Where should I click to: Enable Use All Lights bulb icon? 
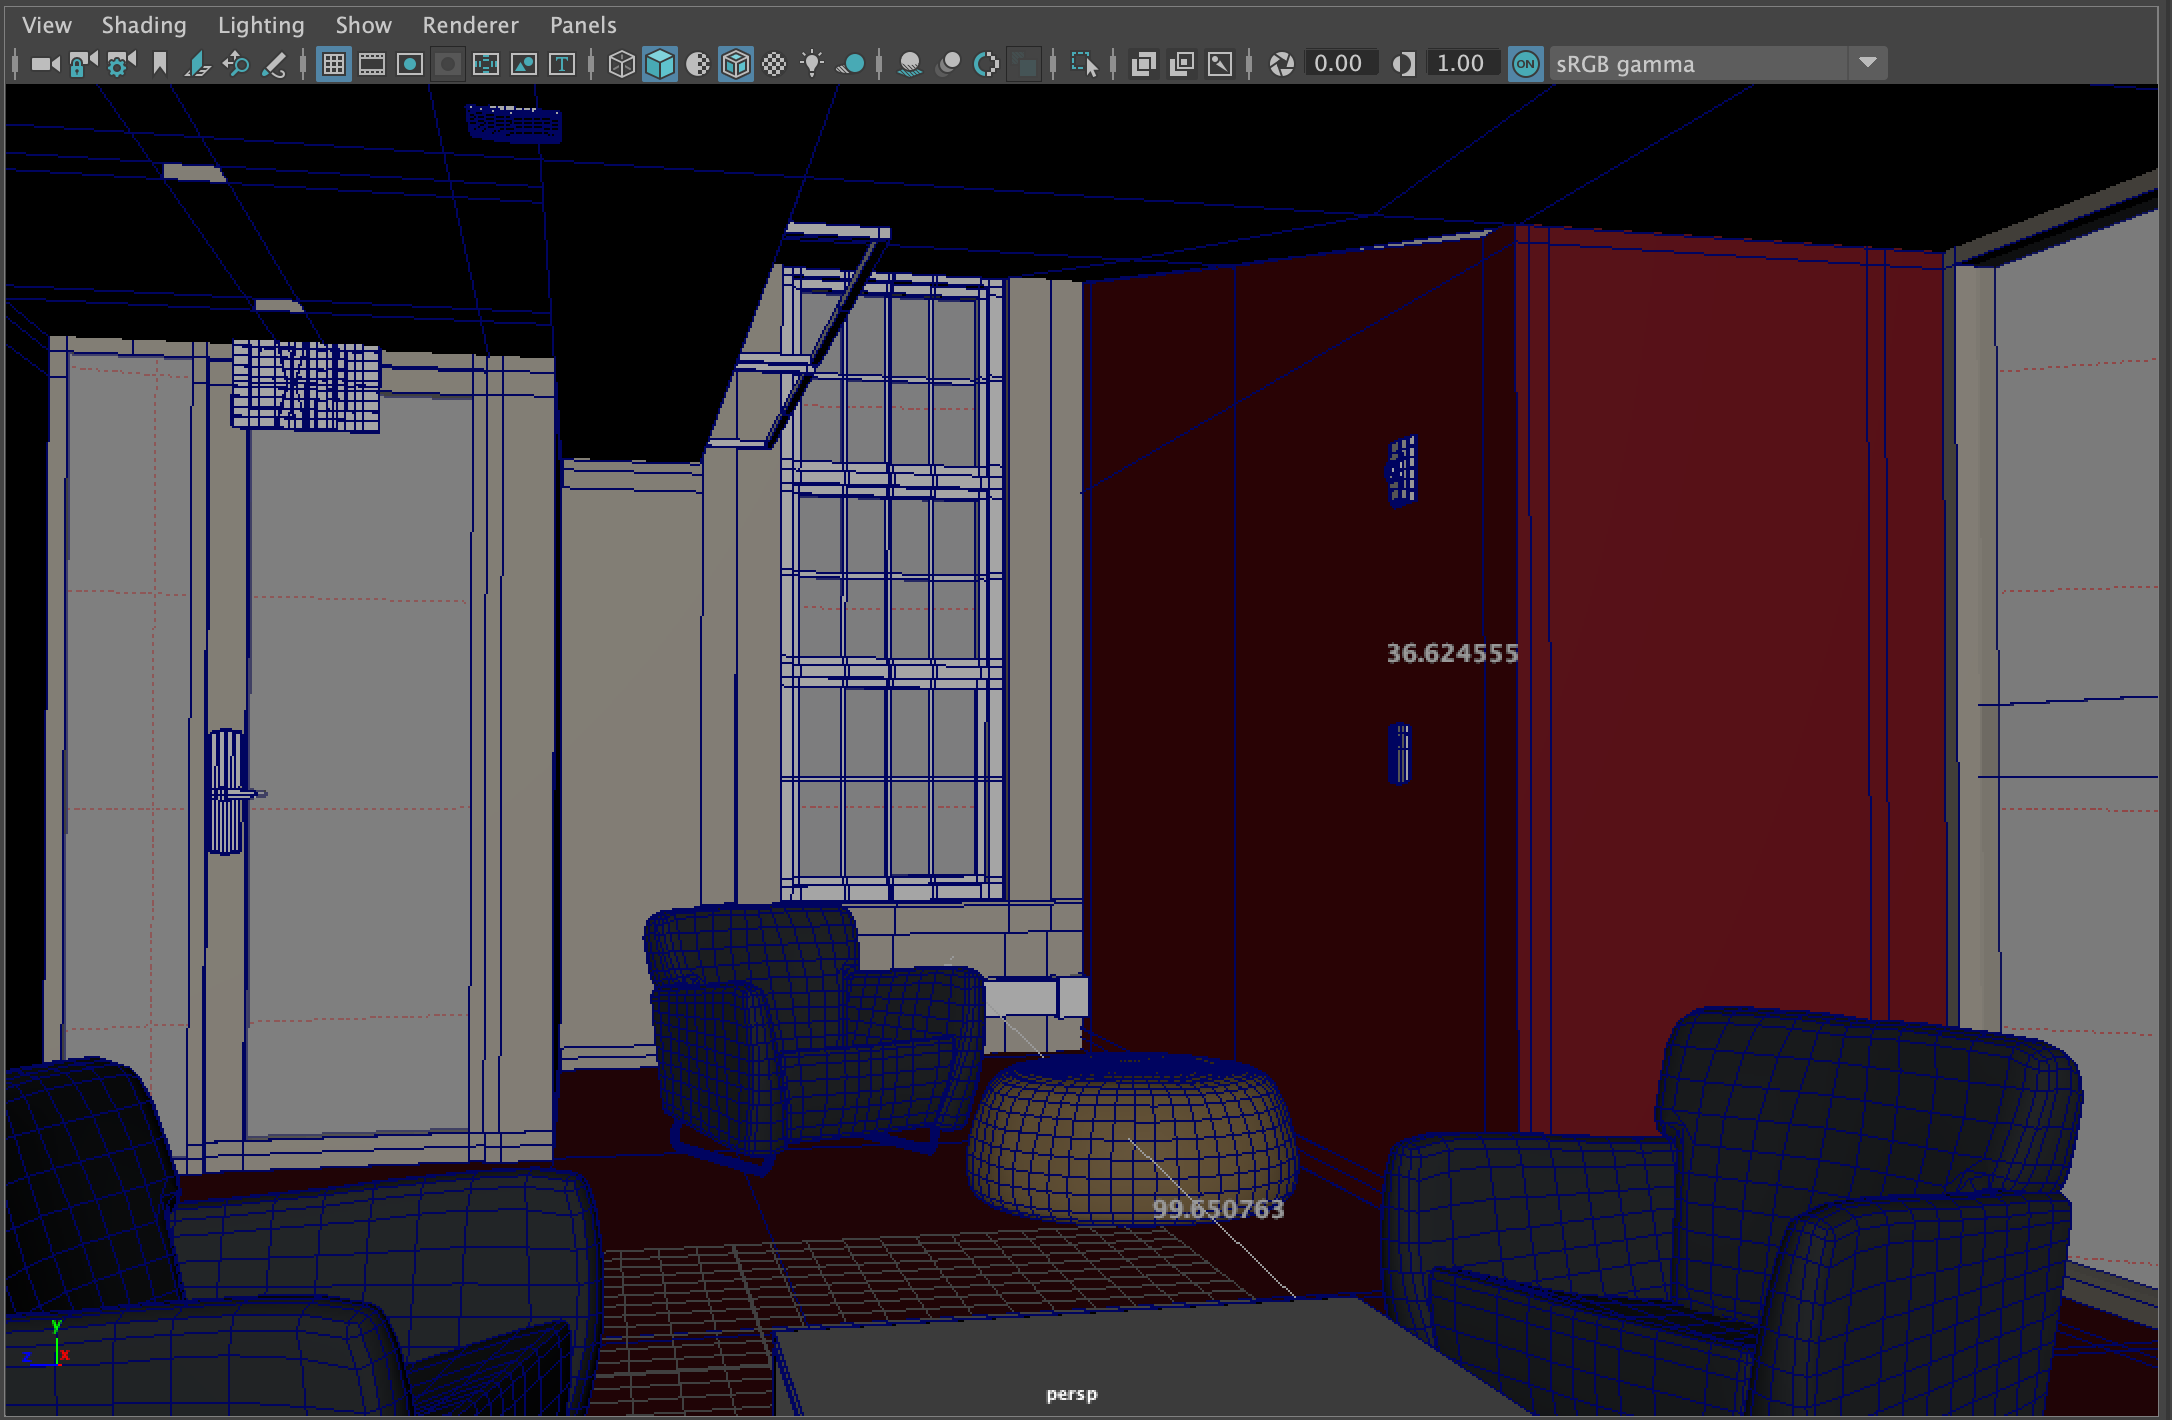click(812, 64)
